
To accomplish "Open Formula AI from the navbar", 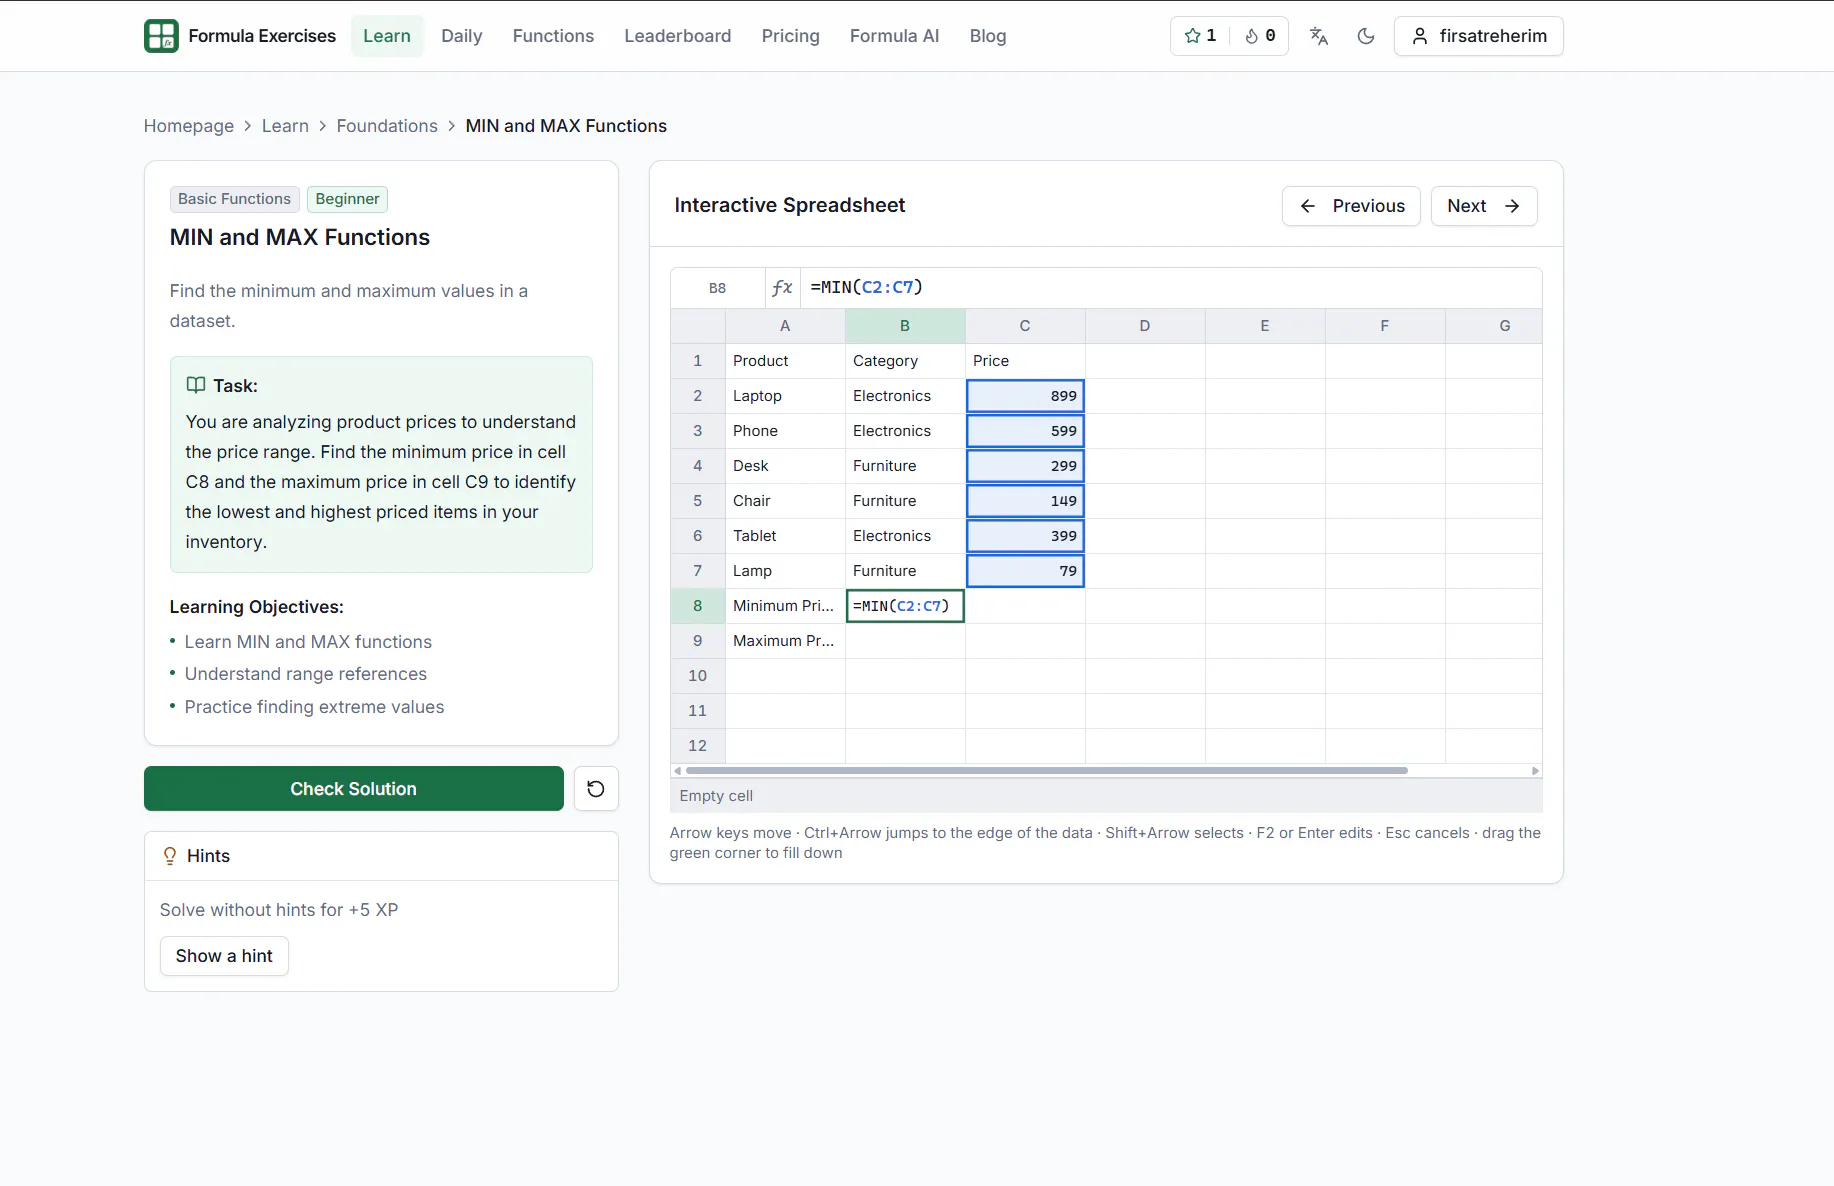I will 894,36.
